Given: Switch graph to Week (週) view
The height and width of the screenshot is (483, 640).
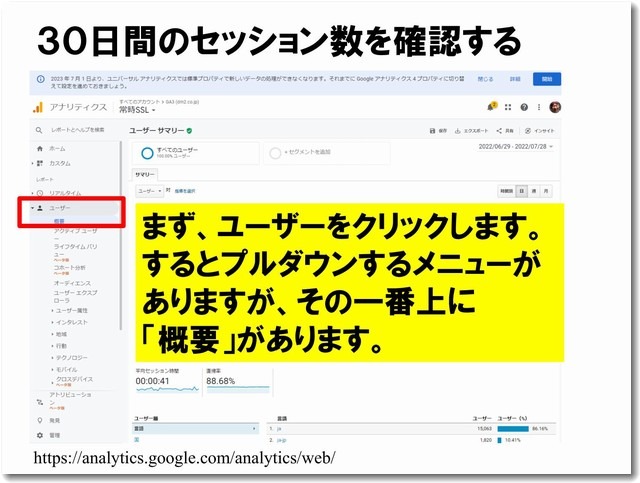Looking at the screenshot, I should (x=533, y=191).
